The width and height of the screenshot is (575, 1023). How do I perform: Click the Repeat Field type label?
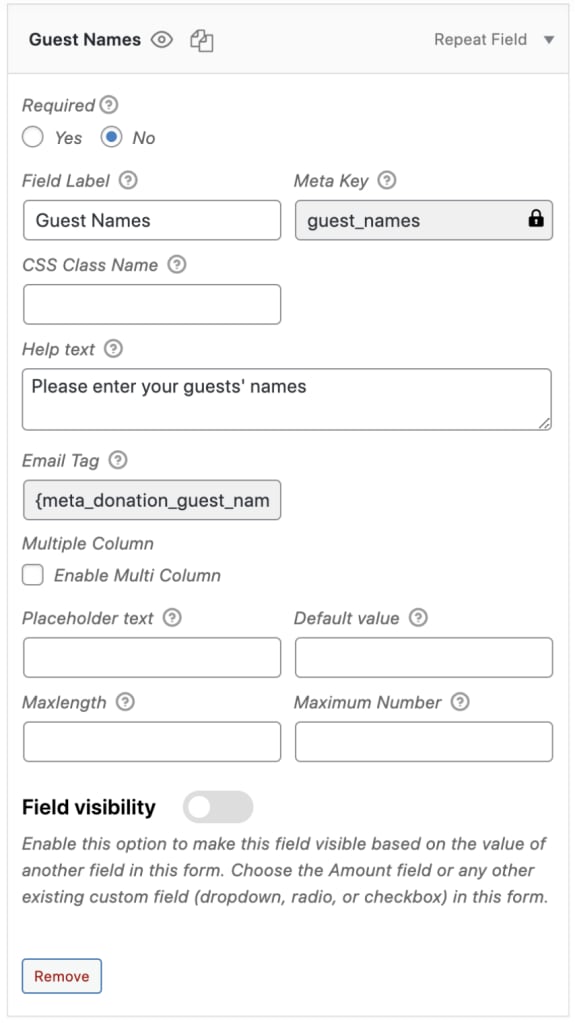click(x=480, y=40)
